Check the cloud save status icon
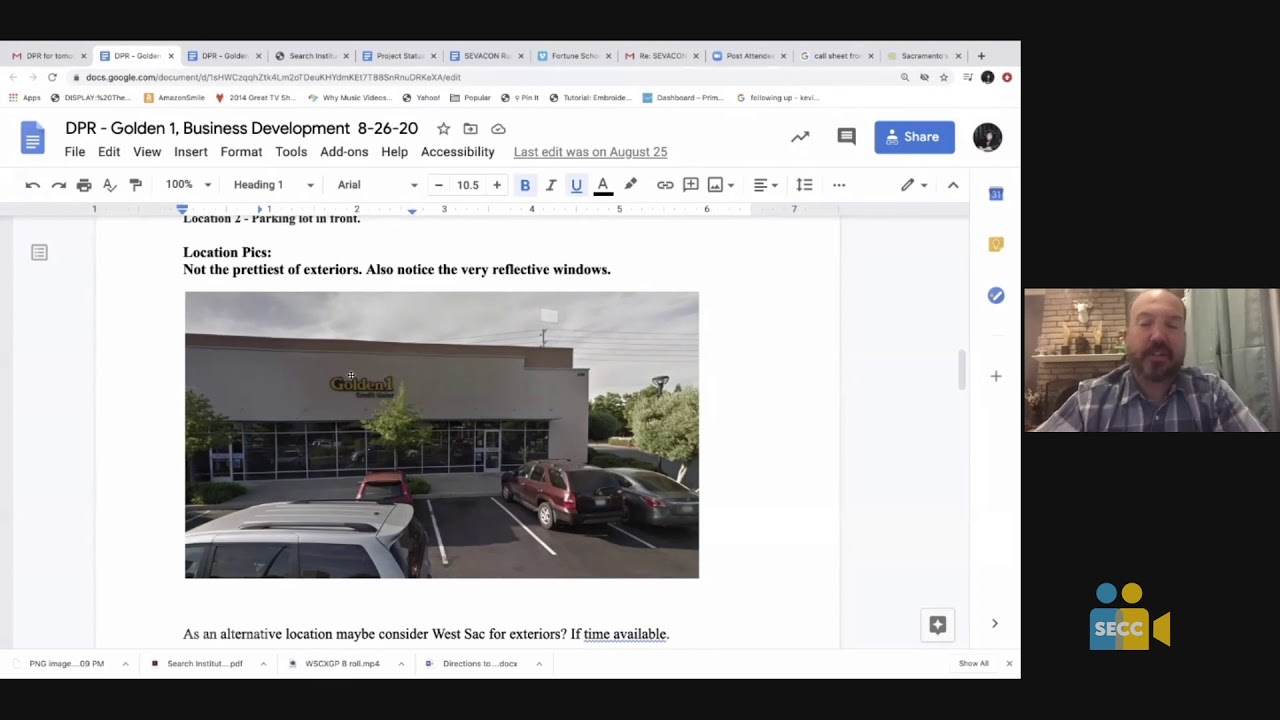The width and height of the screenshot is (1280, 720). point(498,129)
